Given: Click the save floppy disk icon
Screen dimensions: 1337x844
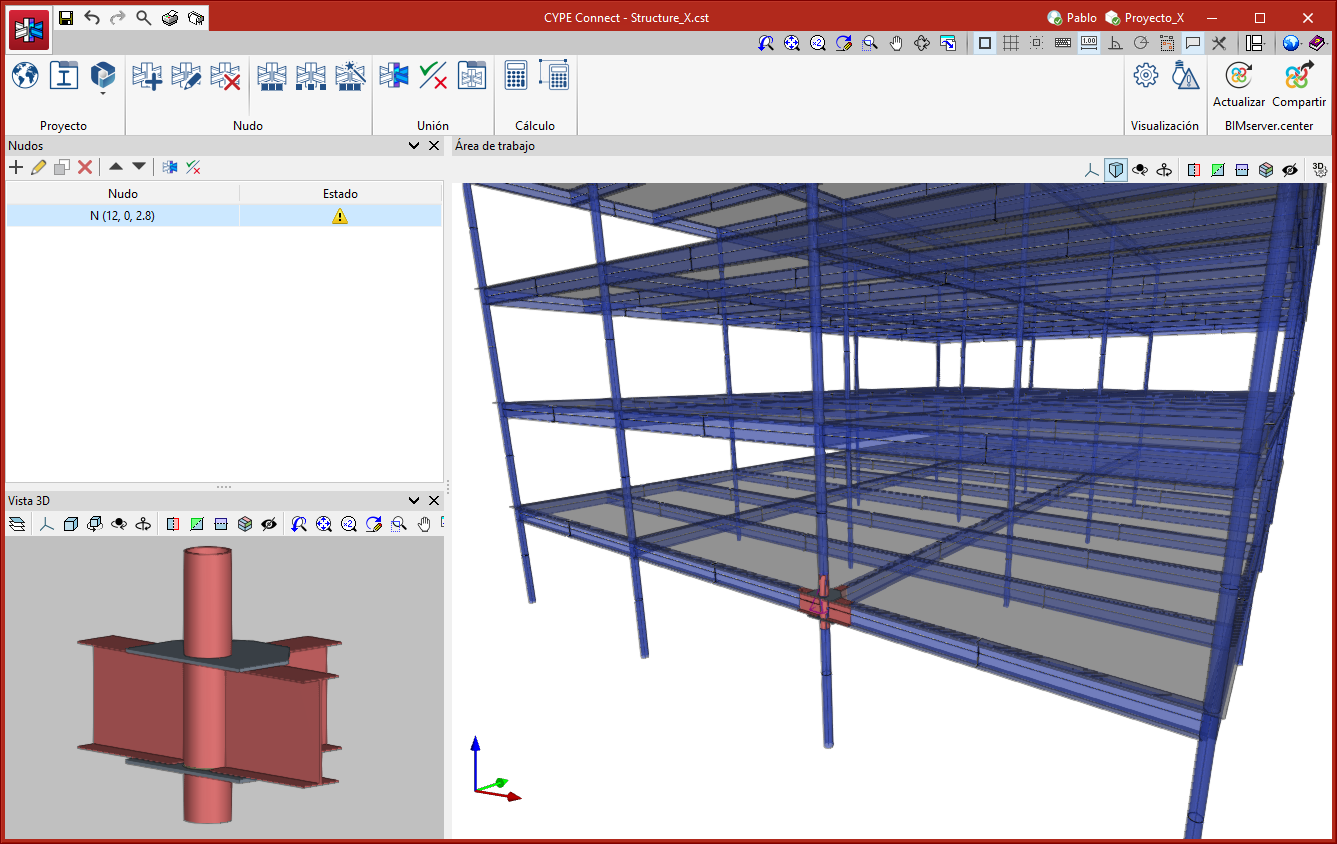Looking at the screenshot, I should tap(66, 18).
